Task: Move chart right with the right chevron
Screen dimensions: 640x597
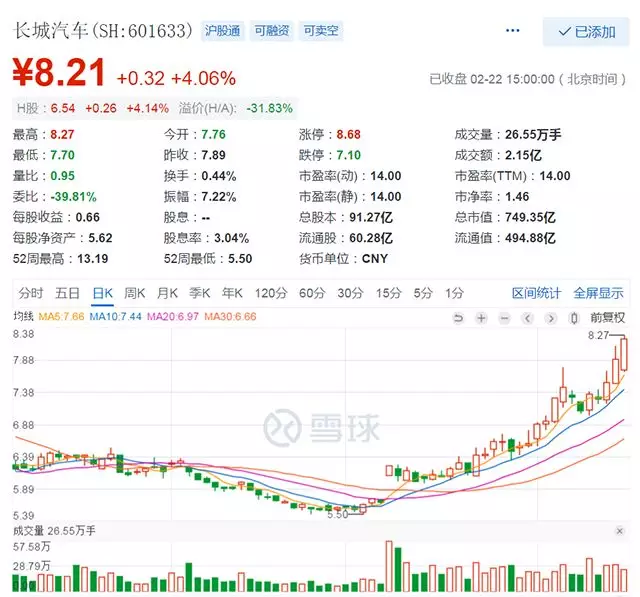Action: pos(551,318)
